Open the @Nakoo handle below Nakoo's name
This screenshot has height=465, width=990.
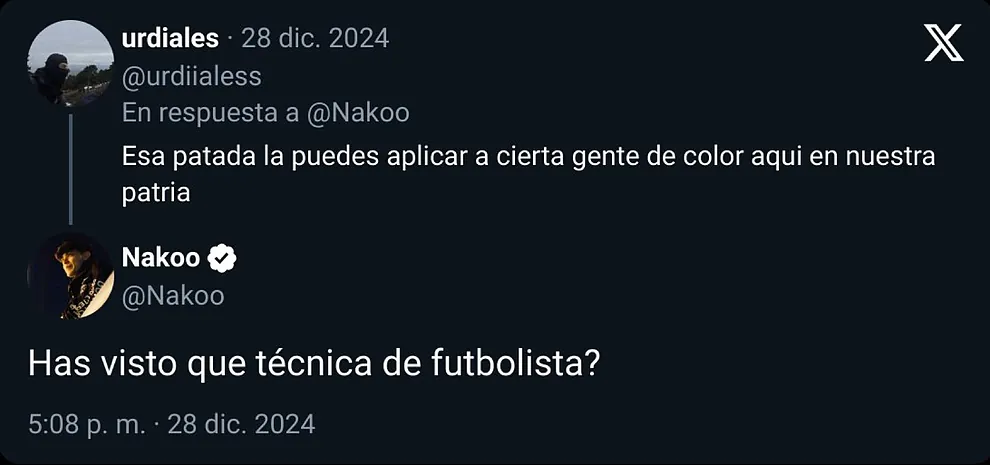(173, 295)
